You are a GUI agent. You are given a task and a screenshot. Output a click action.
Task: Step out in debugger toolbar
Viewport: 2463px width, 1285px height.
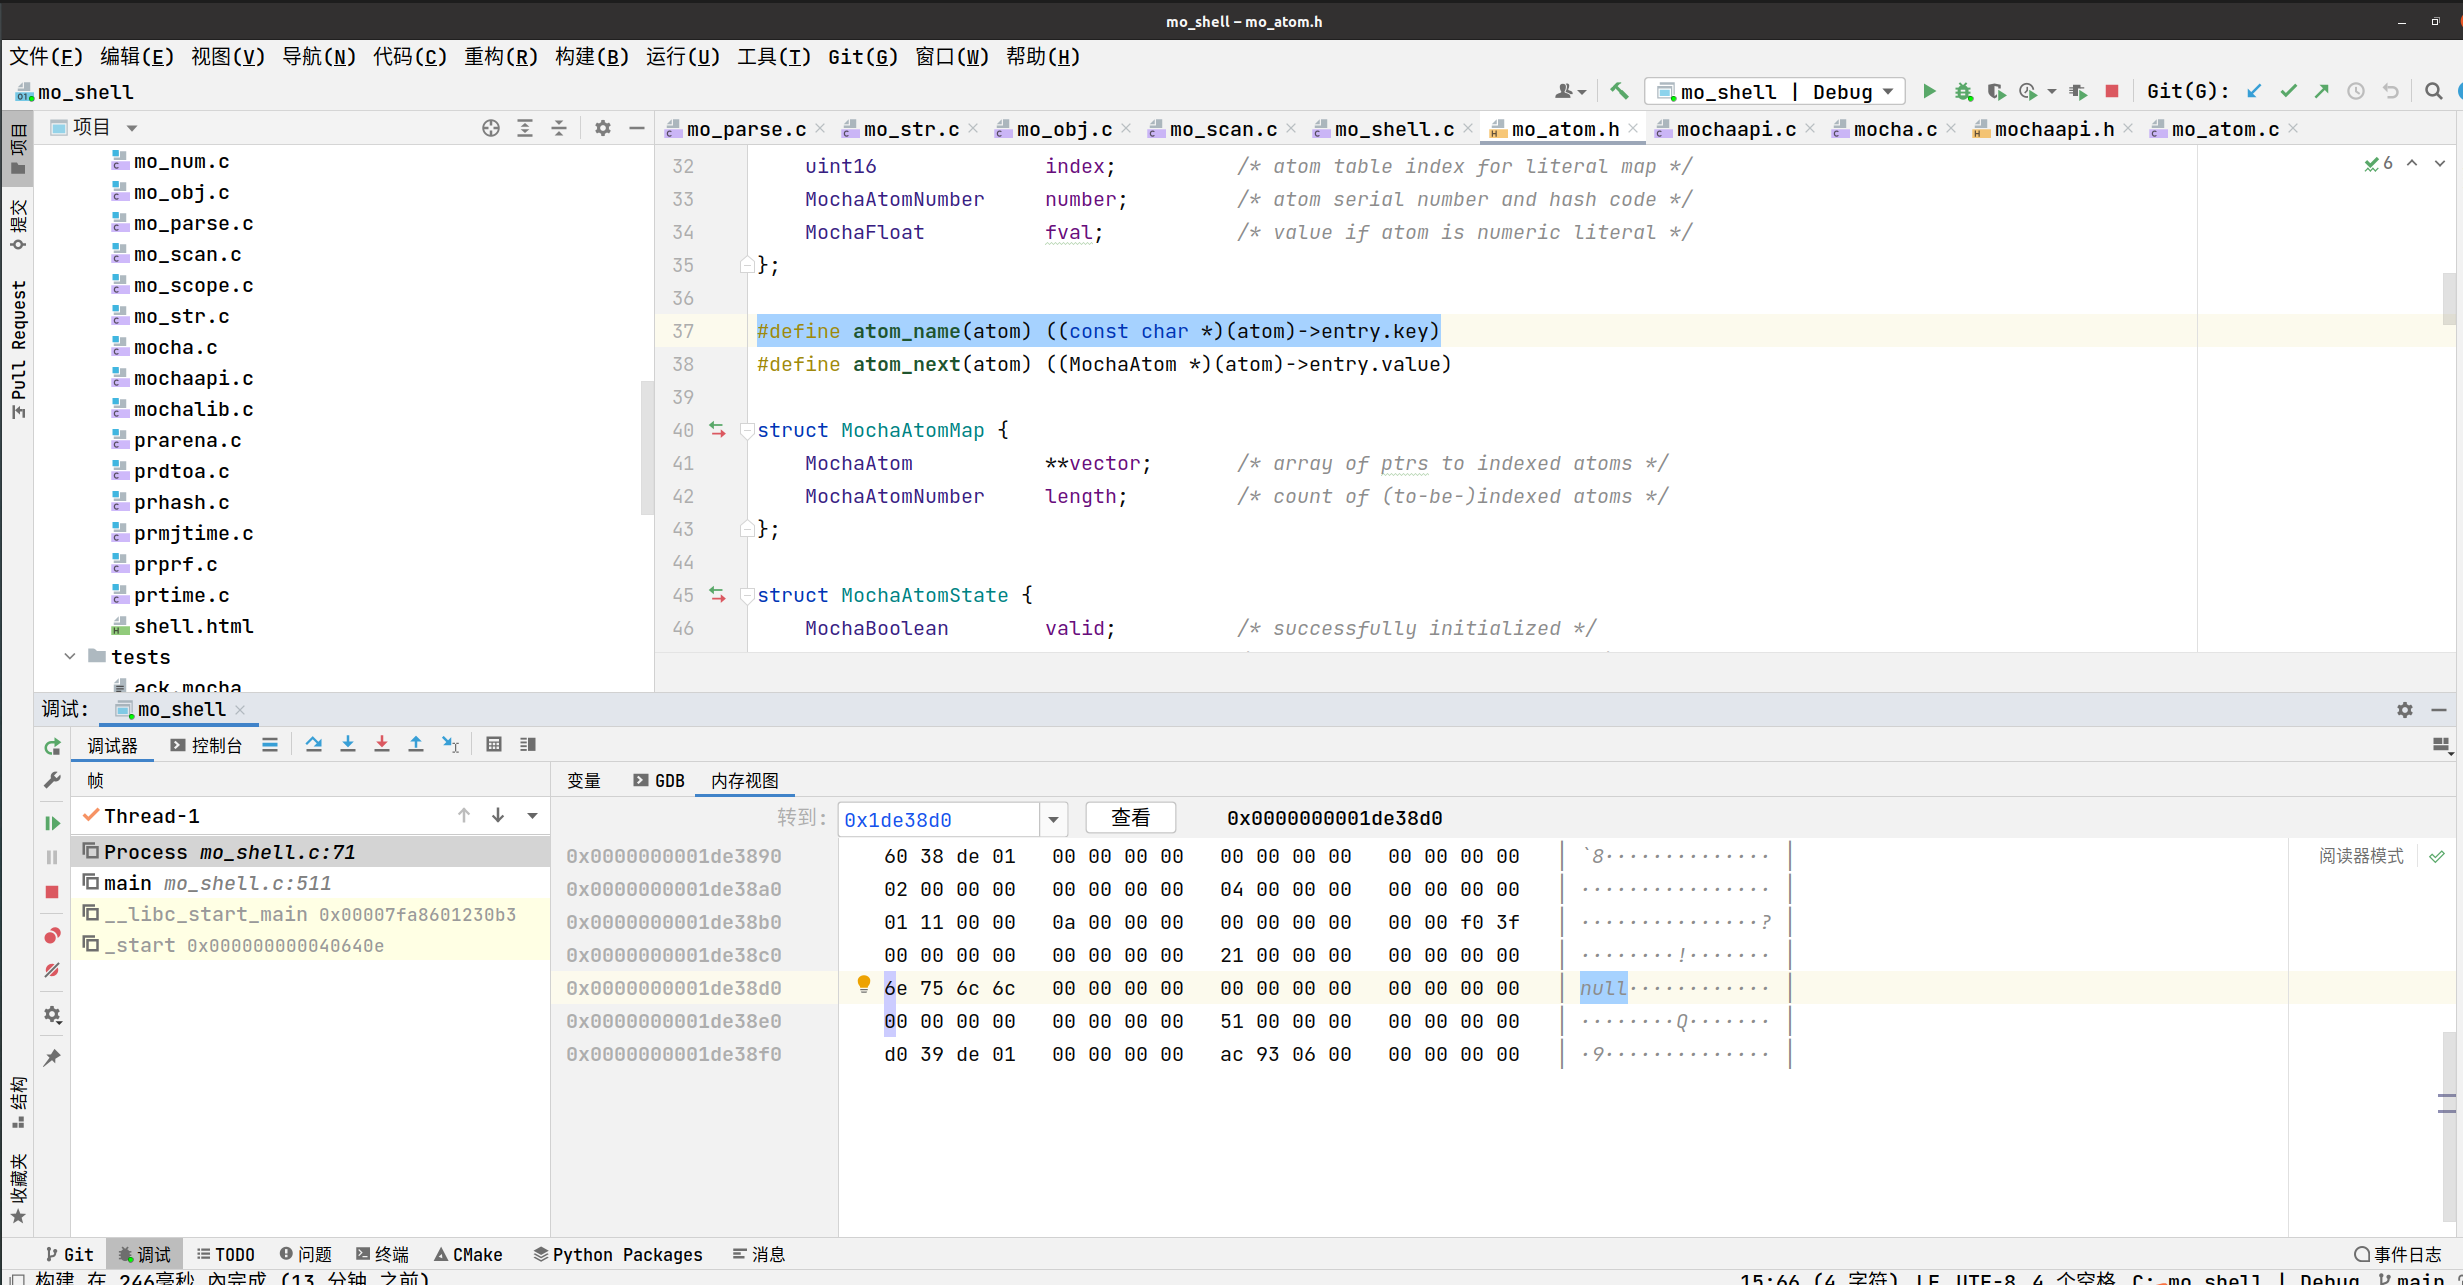click(x=415, y=744)
